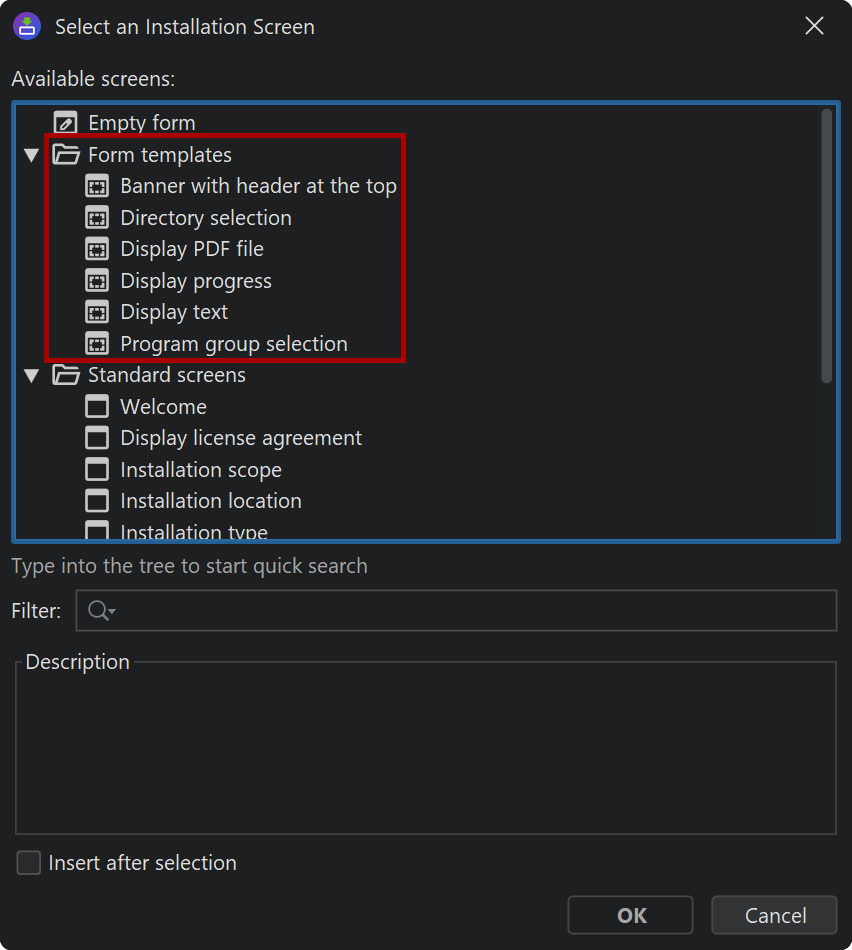Click the Form templates folder icon

pyautogui.click(x=66, y=154)
